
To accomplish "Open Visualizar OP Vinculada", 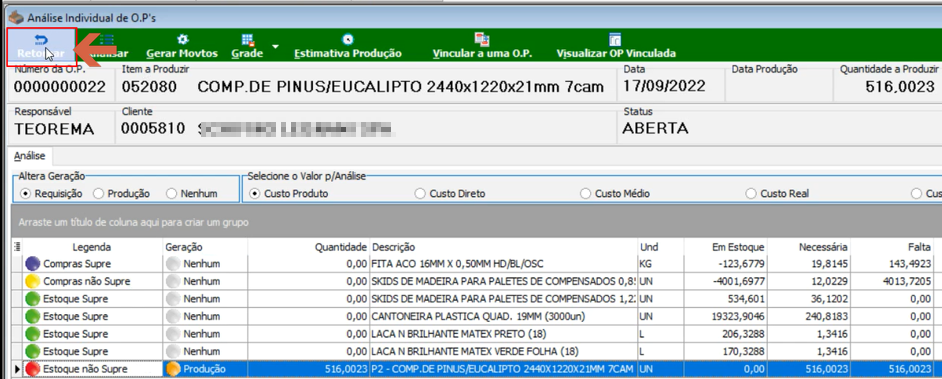I will point(616,47).
